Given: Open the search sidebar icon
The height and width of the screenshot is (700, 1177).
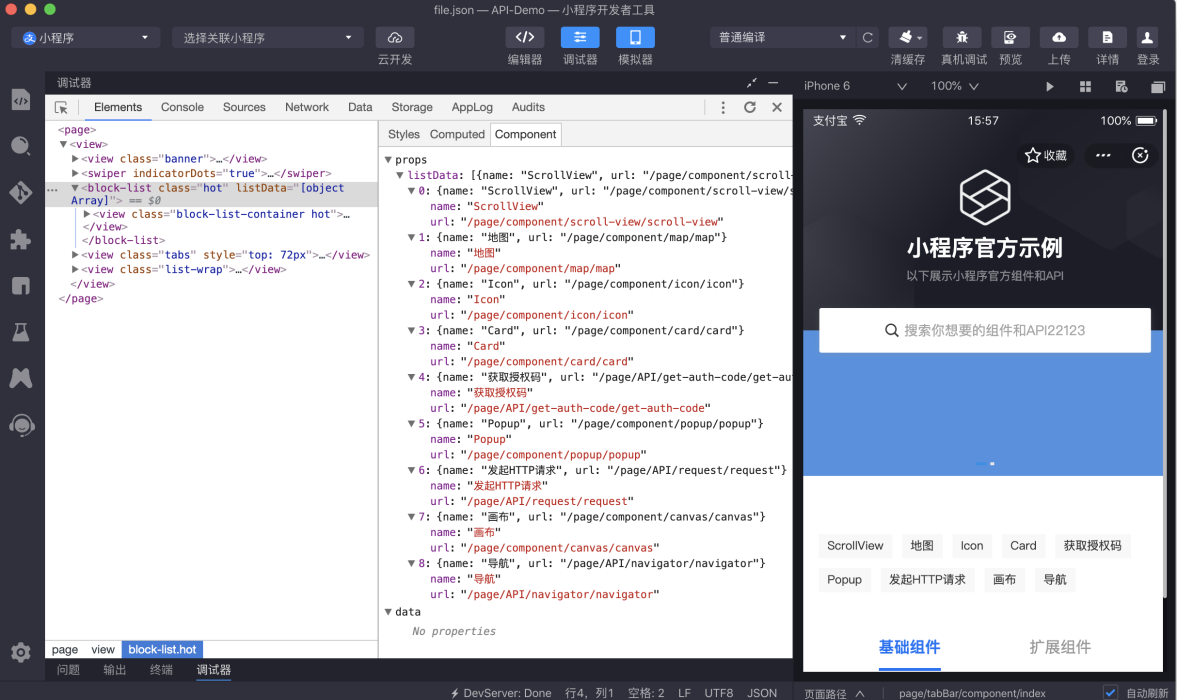Looking at the screenshot, I should point(21,146).
